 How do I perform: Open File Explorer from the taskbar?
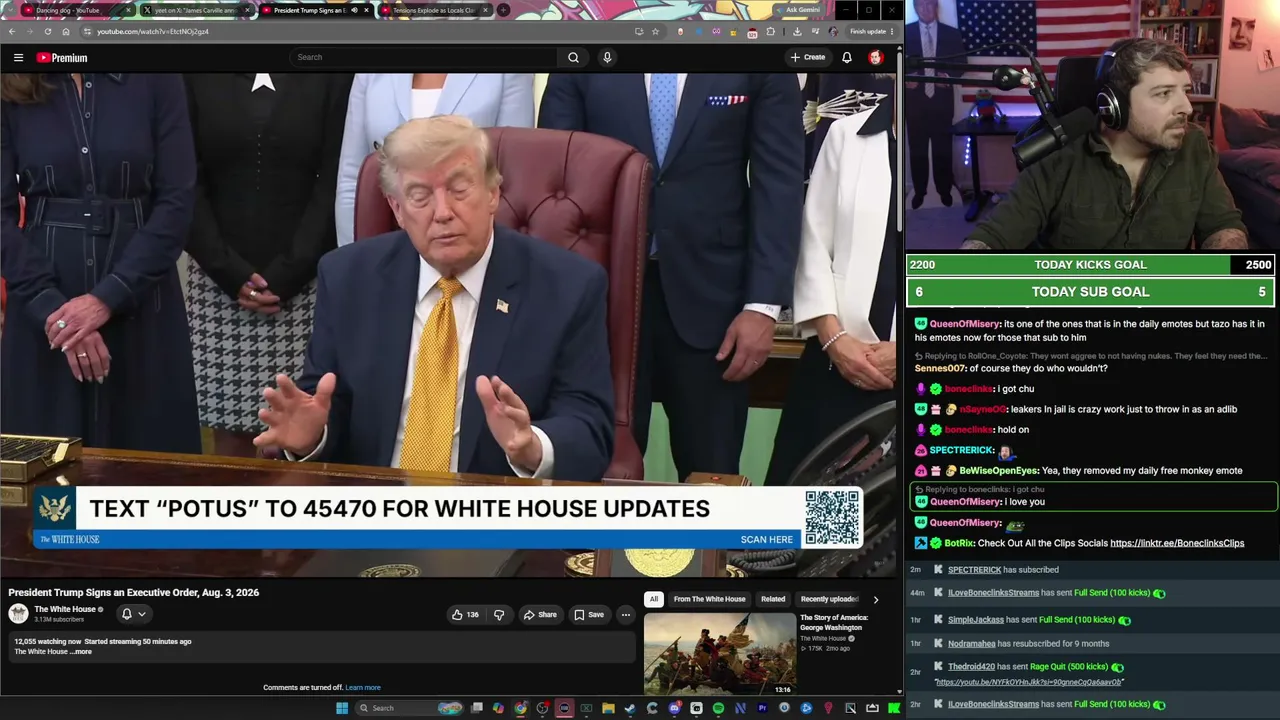point(608,708)
